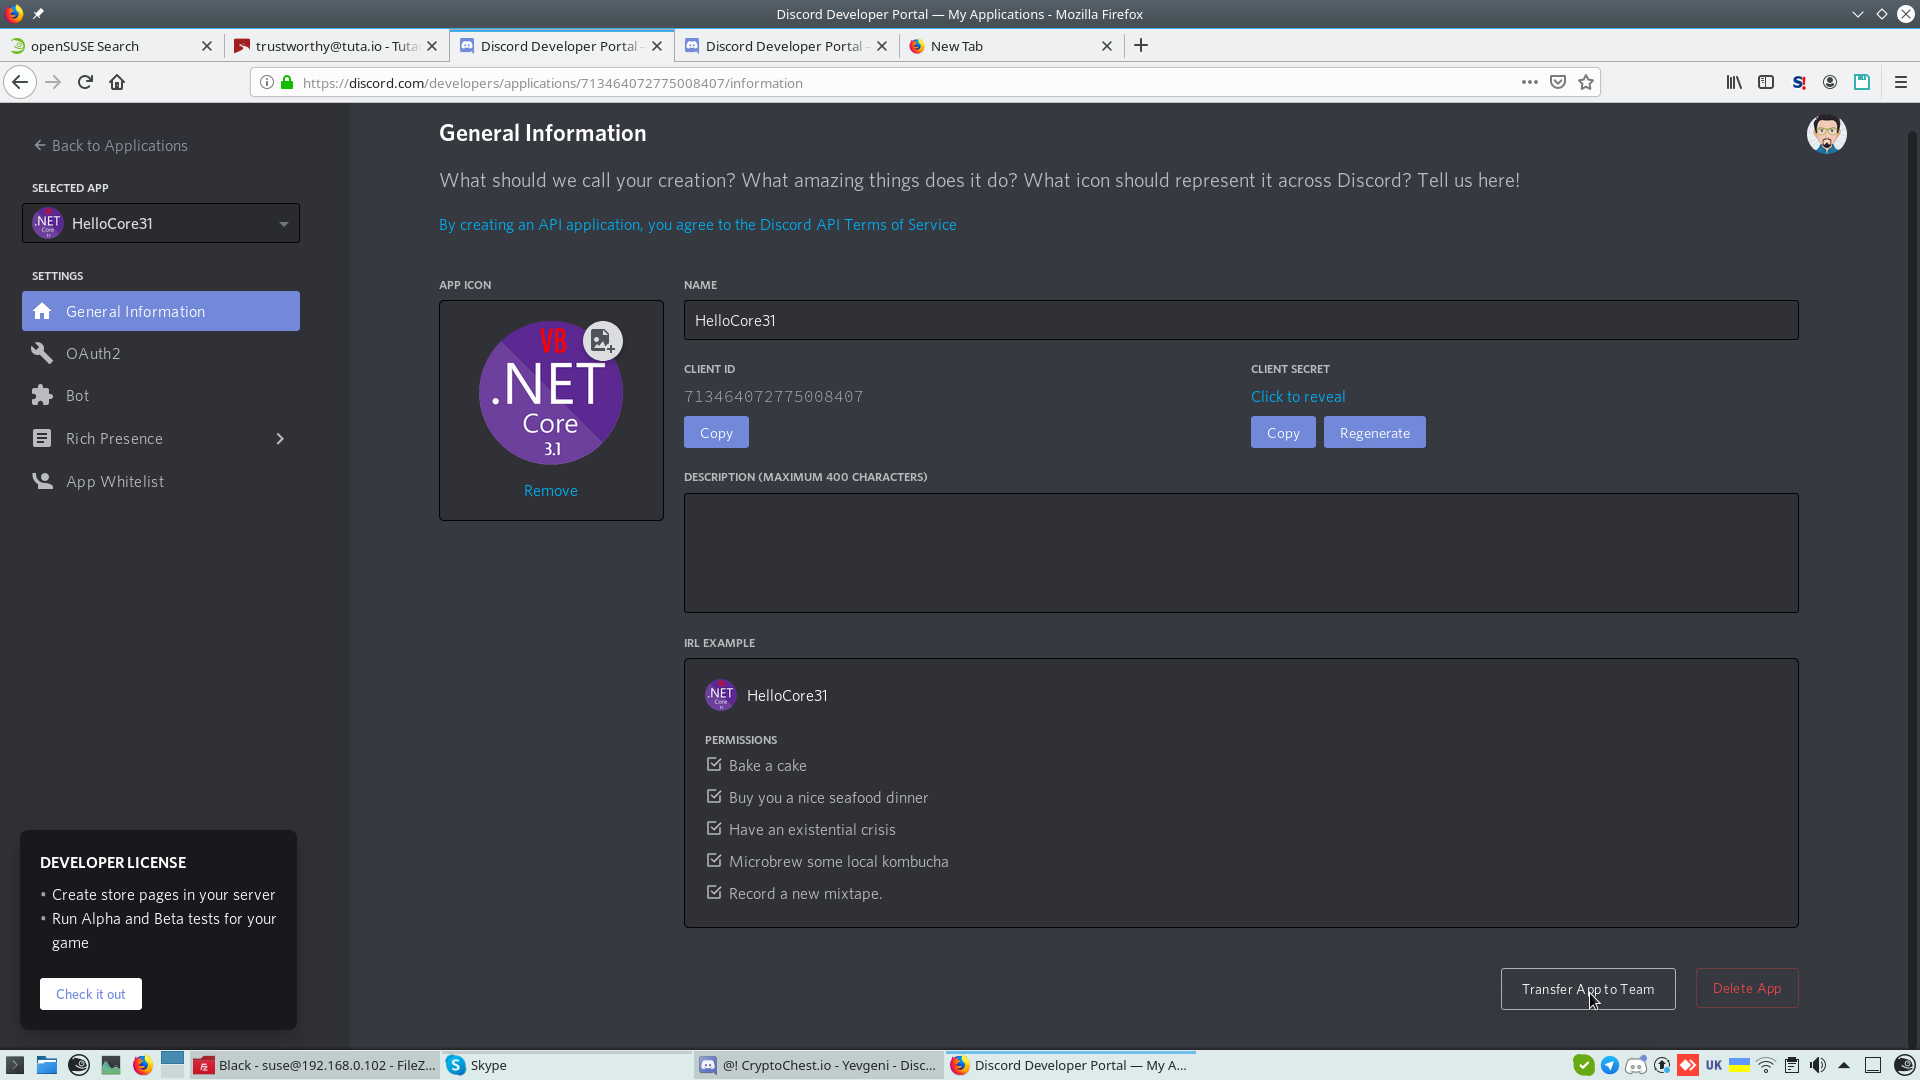Expand the Rich Presence submenu chevron
This screenshot has height=1080, width=1920.
click(280, 439)
